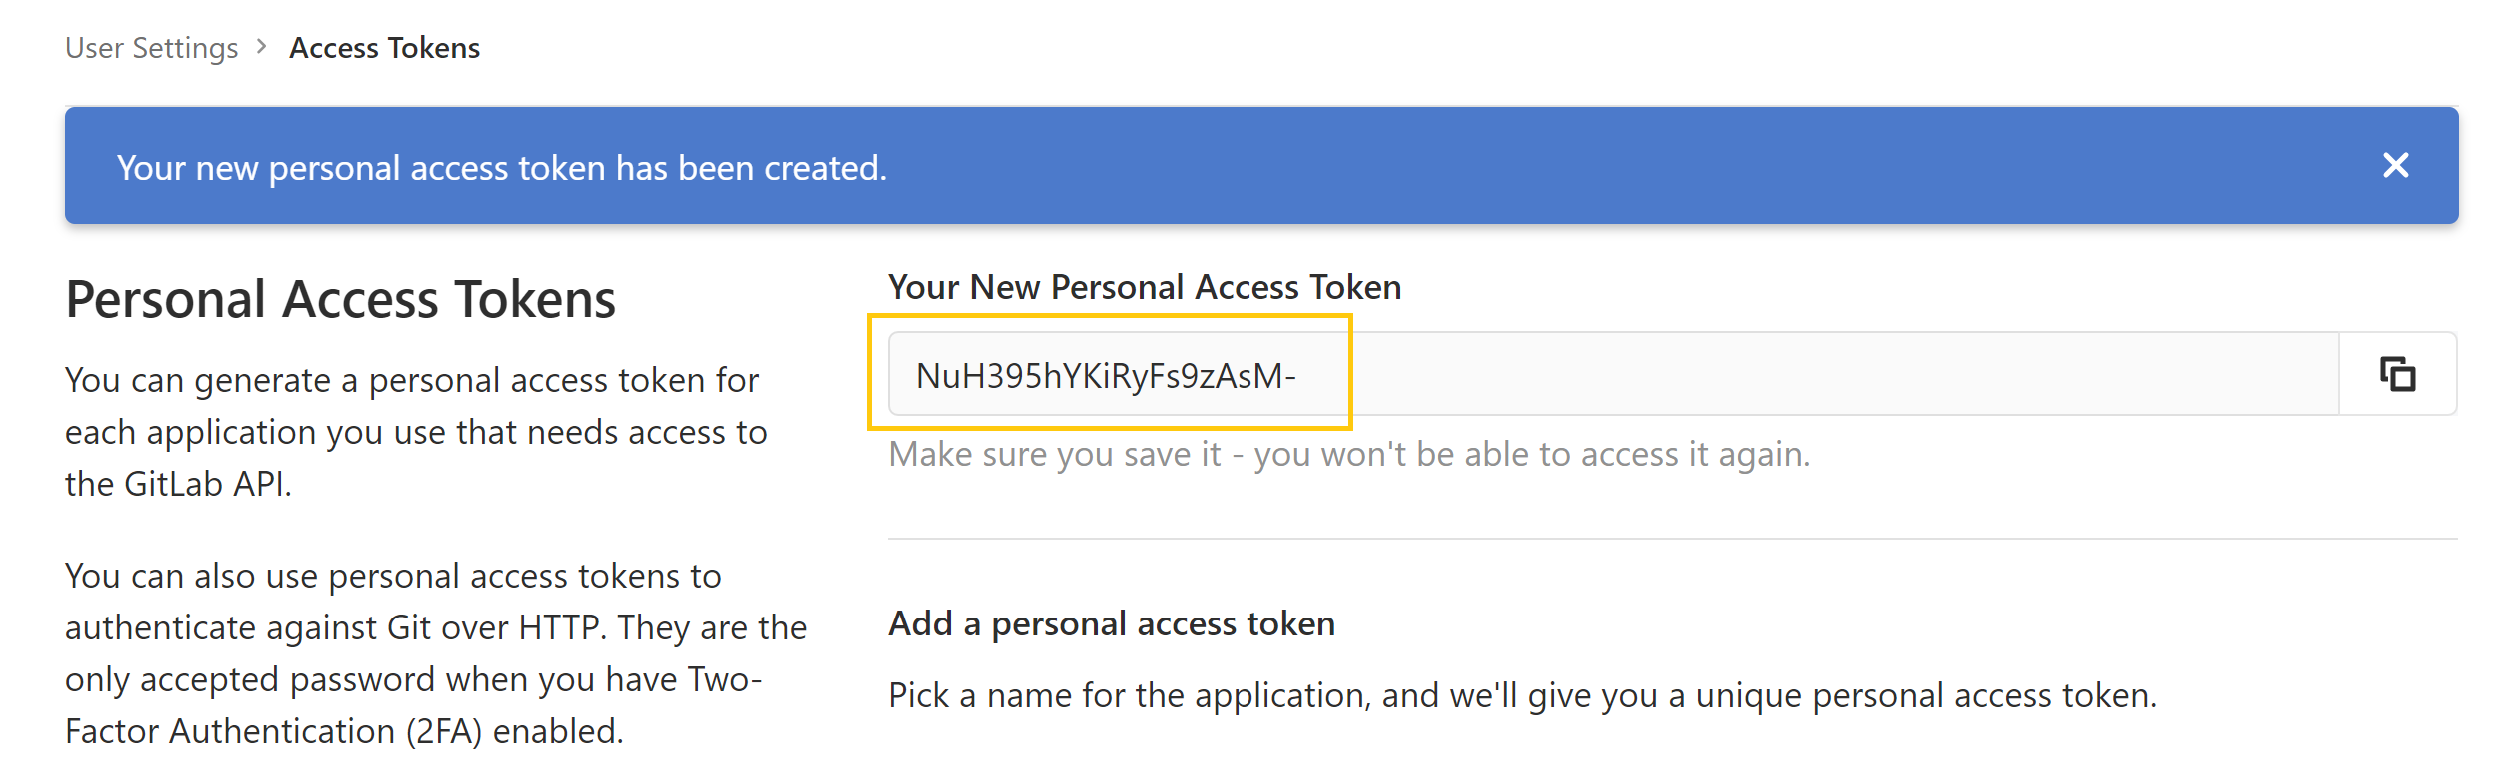2505x760 pixels.
Task: Click the blue token created banner message
Action: [501, 168]
